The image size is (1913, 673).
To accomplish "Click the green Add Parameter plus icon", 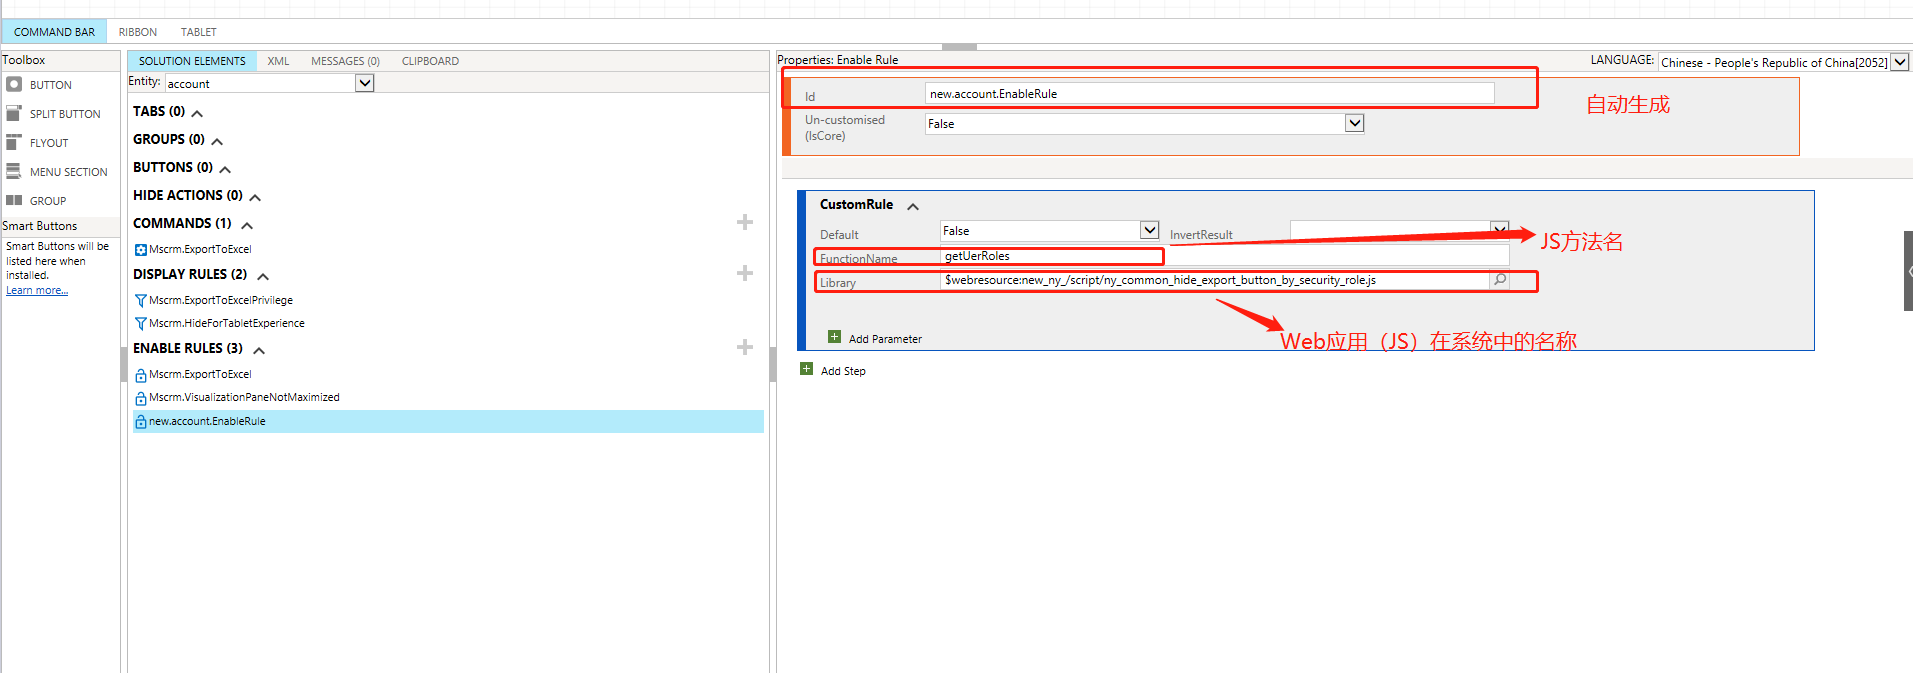I will click(x=835, y=337).
